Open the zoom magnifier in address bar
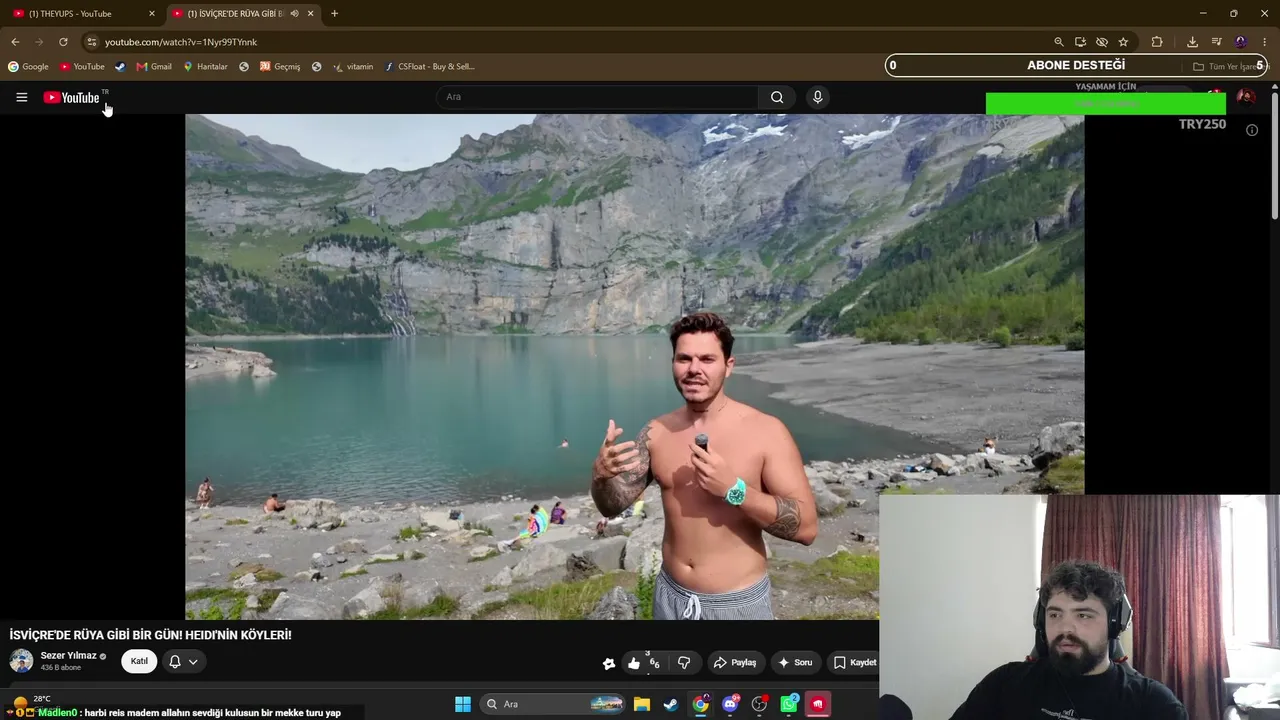 click(x=1058, y=42)
